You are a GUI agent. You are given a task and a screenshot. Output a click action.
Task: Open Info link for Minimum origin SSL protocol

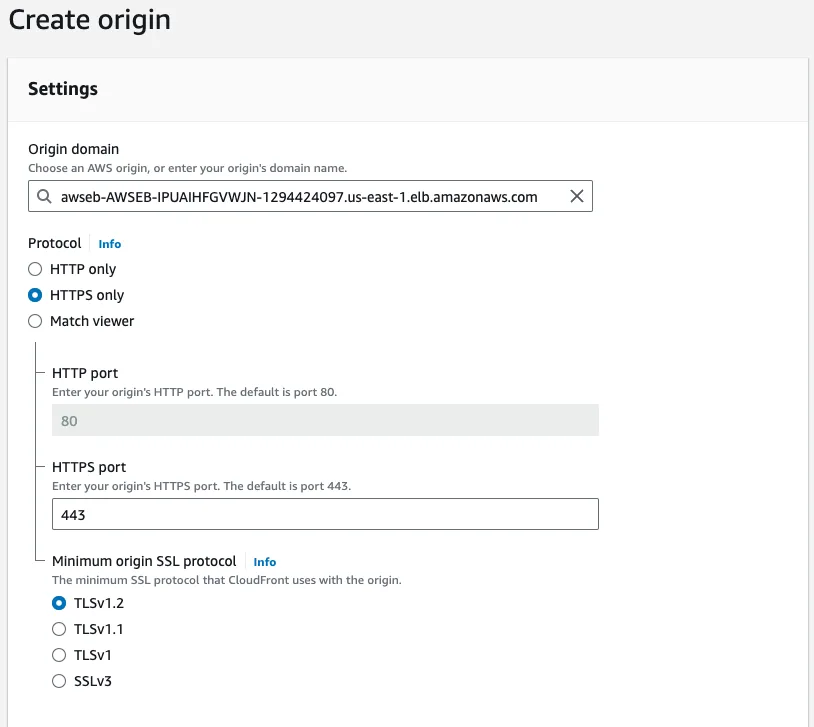pos(264,562)
